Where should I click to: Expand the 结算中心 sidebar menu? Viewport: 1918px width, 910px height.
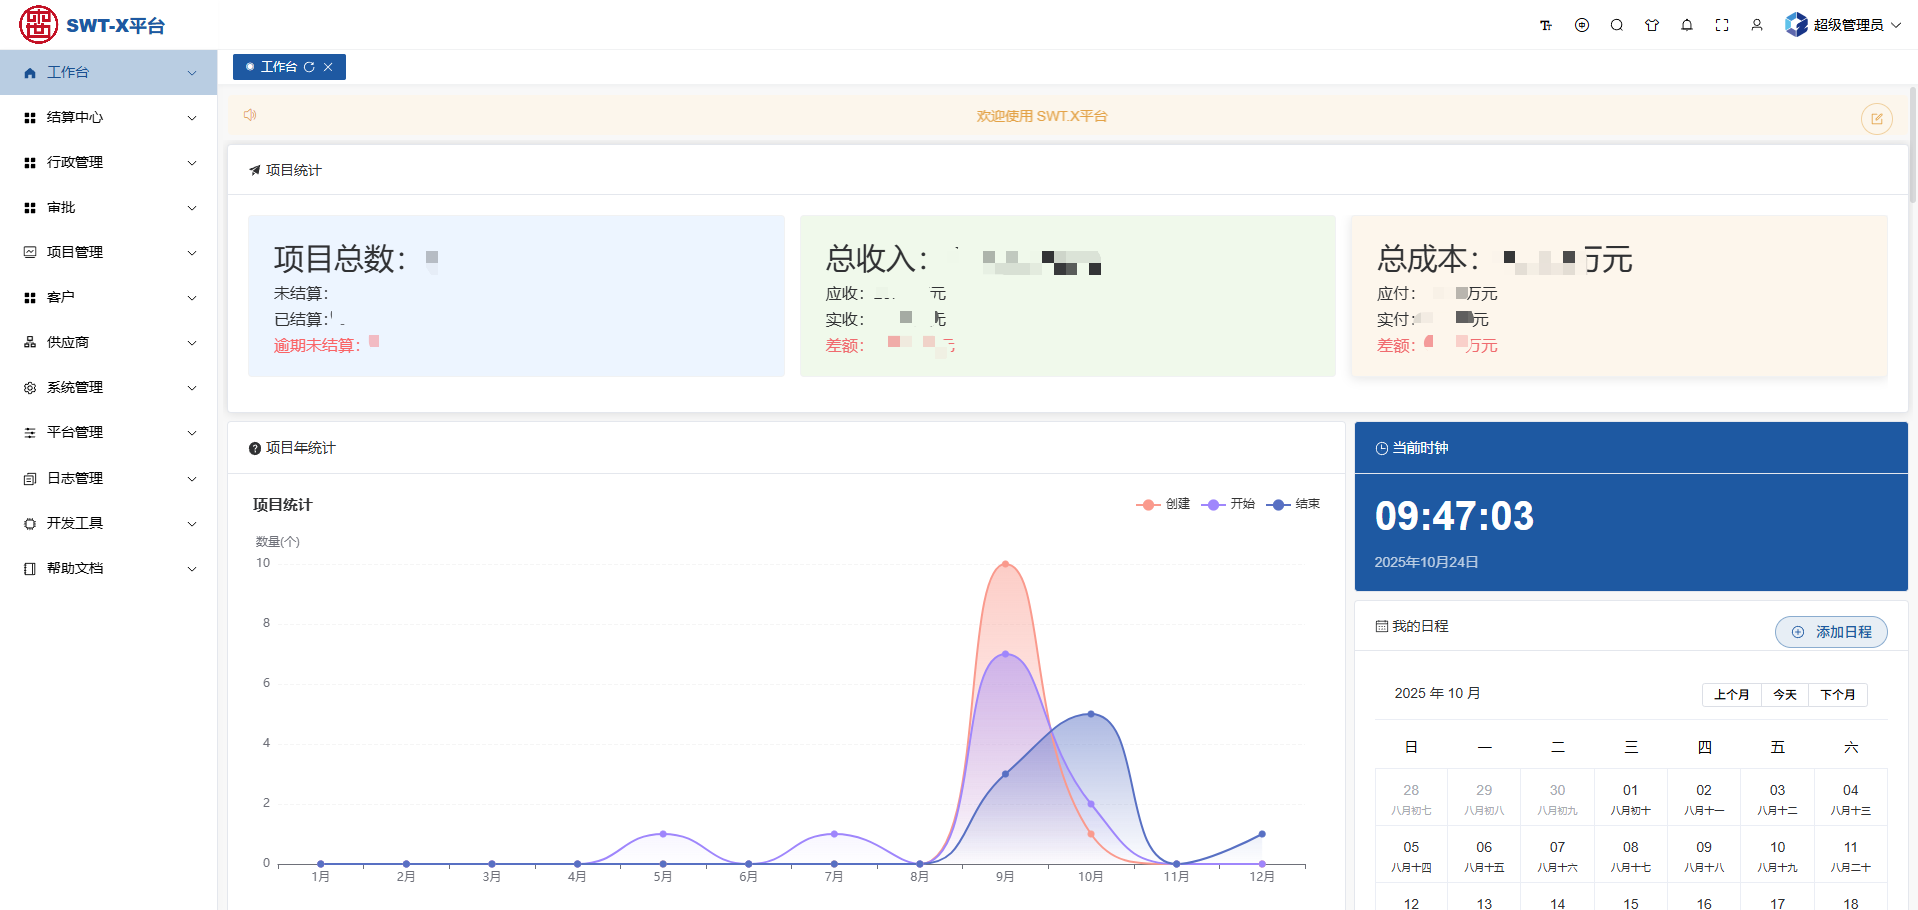click(108, 117)
